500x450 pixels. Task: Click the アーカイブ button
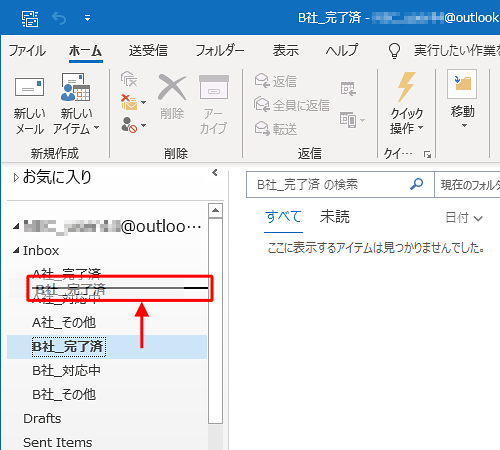tap(214, 105)
